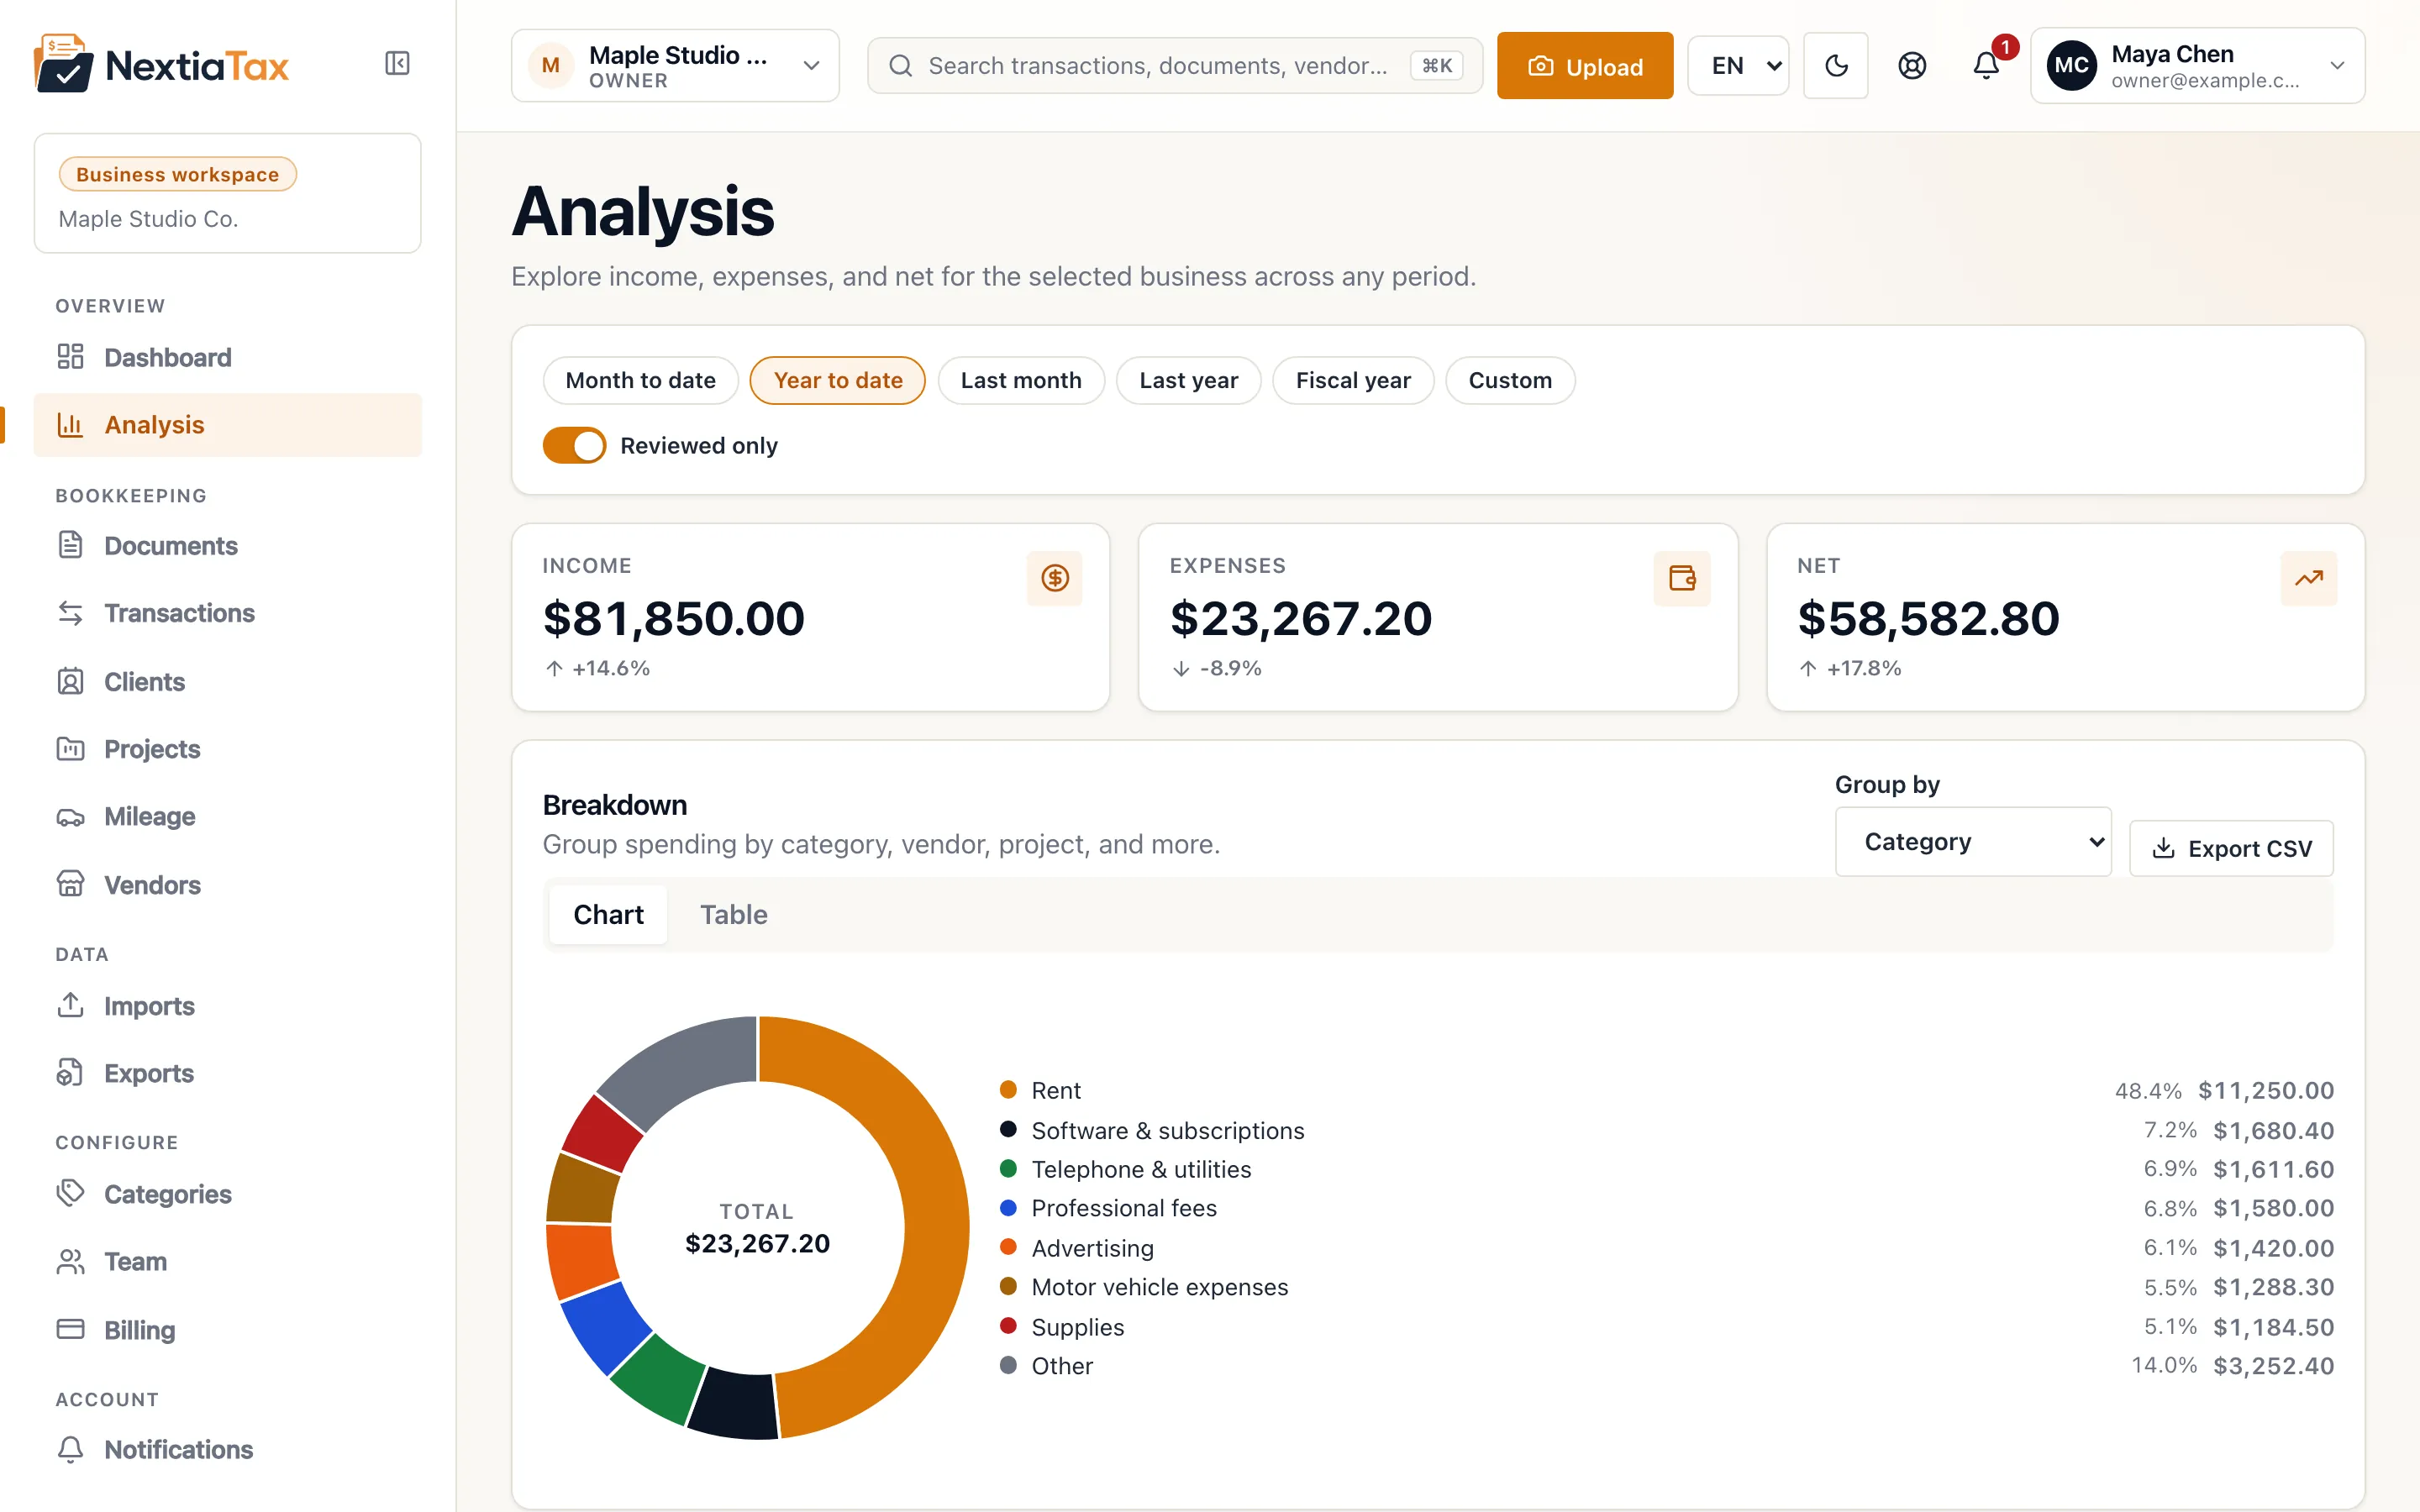Click the NextiaTax logo

pos(161,64)
